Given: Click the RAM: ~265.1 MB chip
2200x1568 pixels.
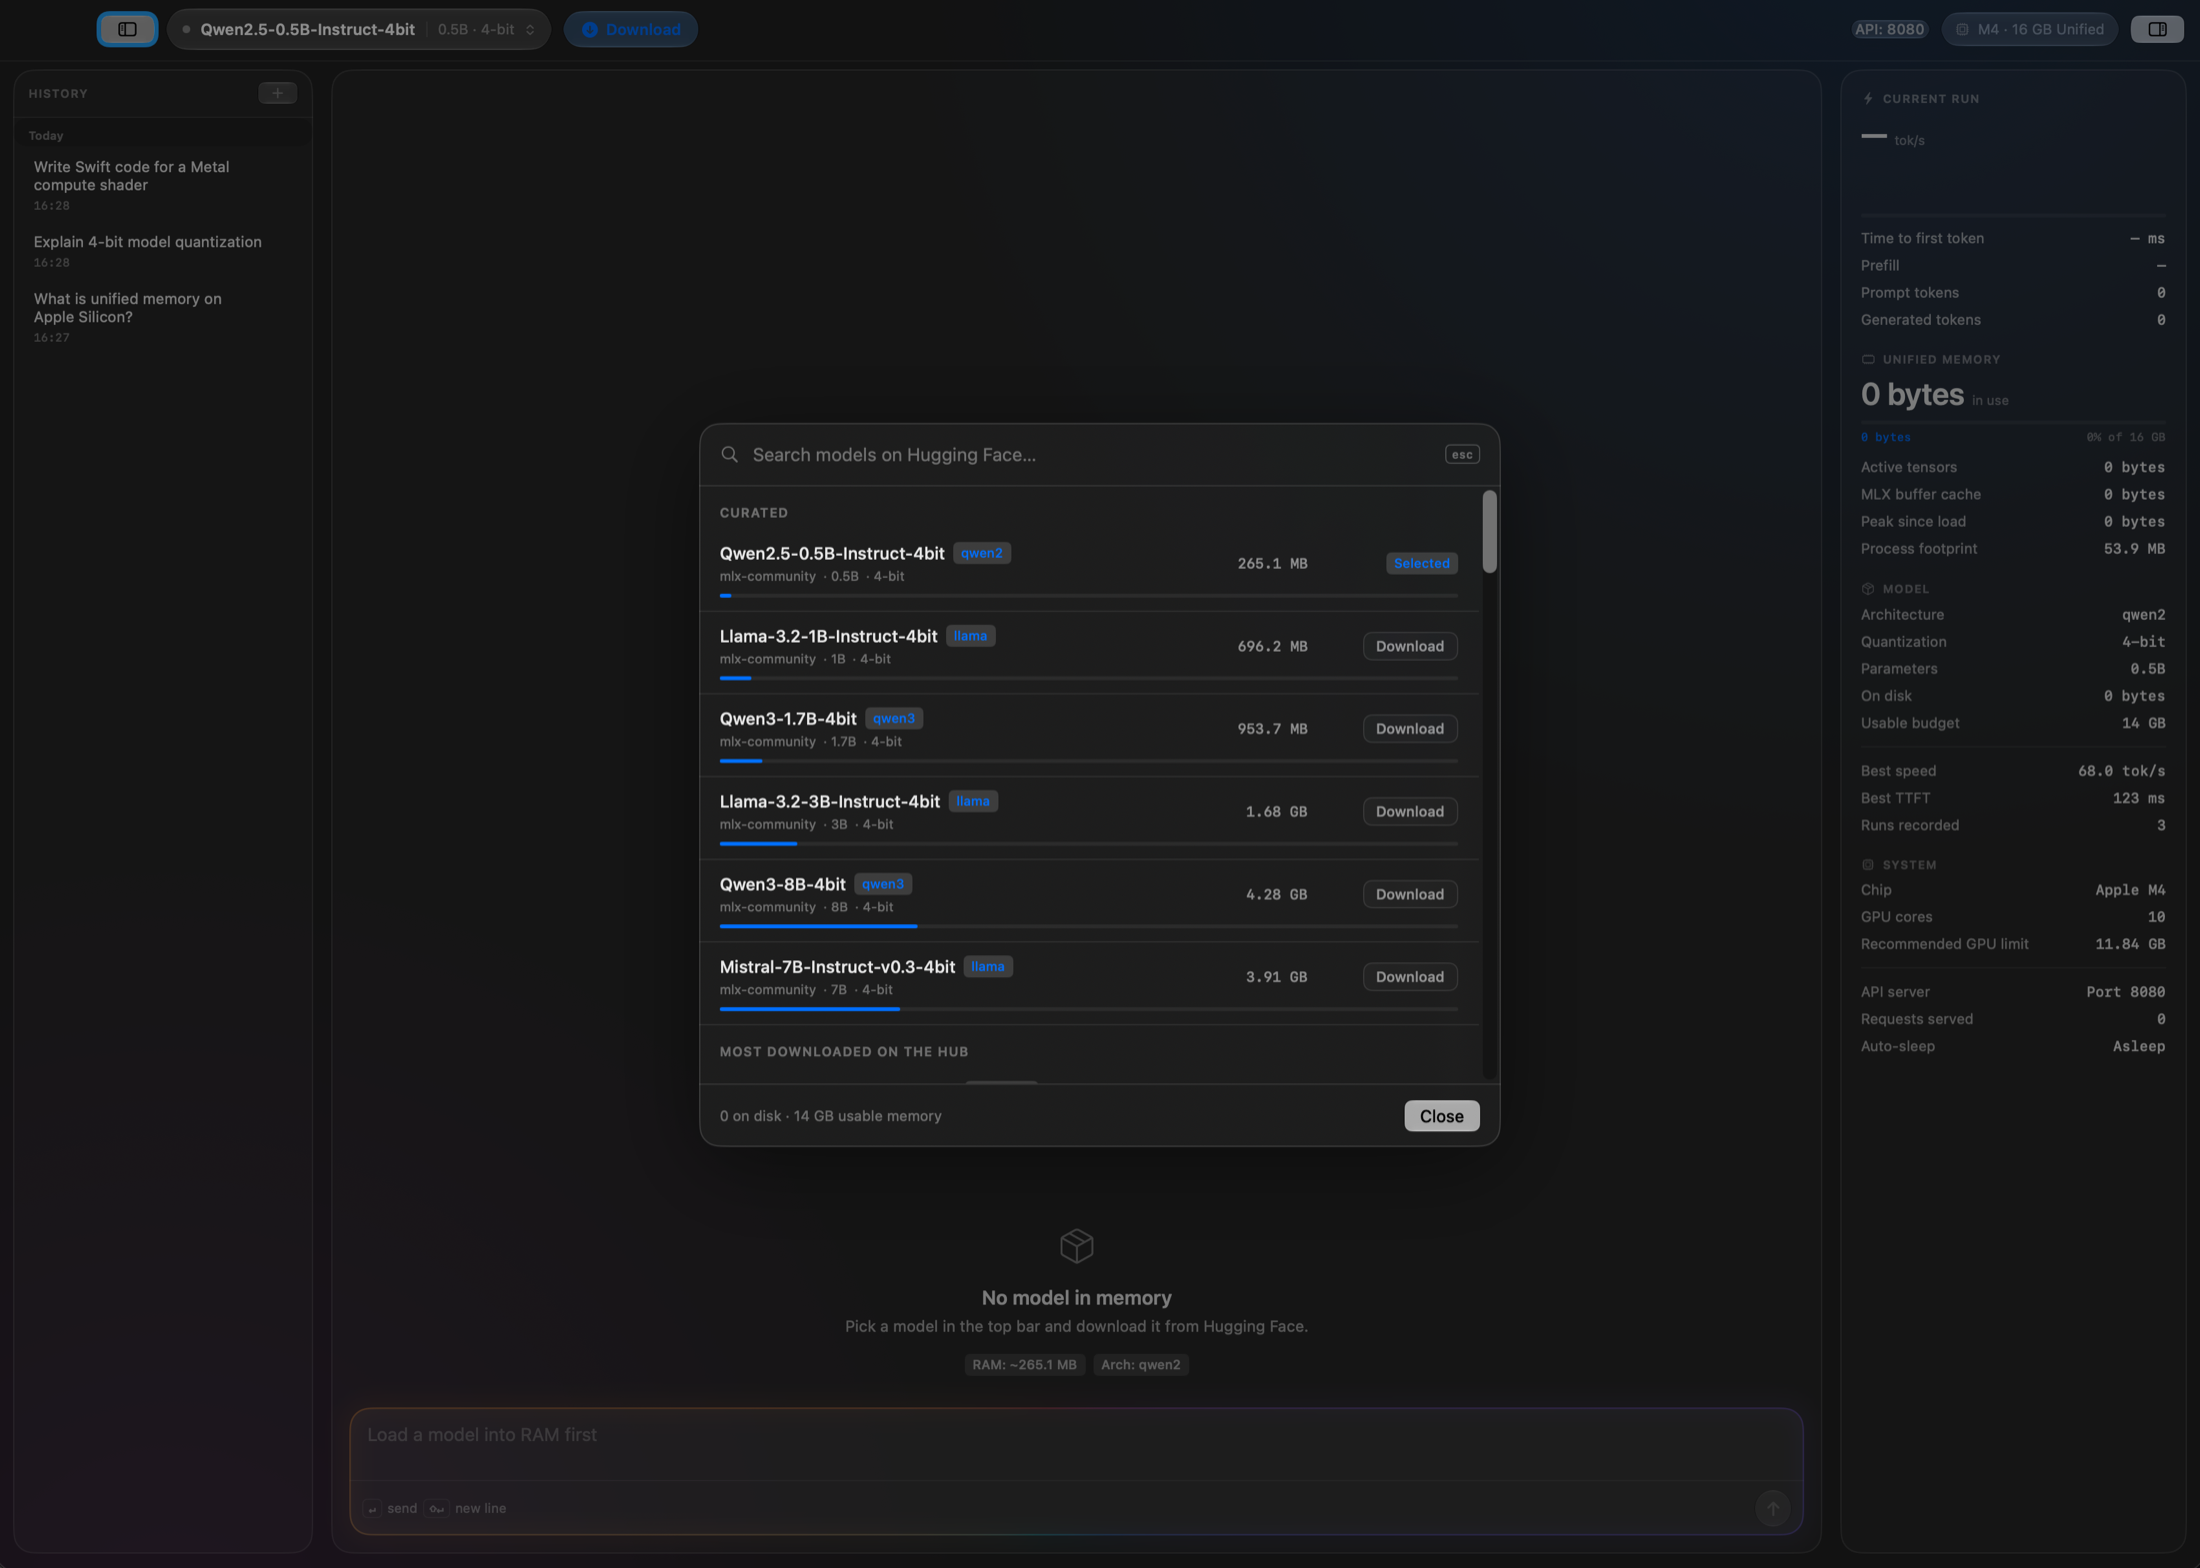Looking at the screenshot, I should click(1024, 1365).
